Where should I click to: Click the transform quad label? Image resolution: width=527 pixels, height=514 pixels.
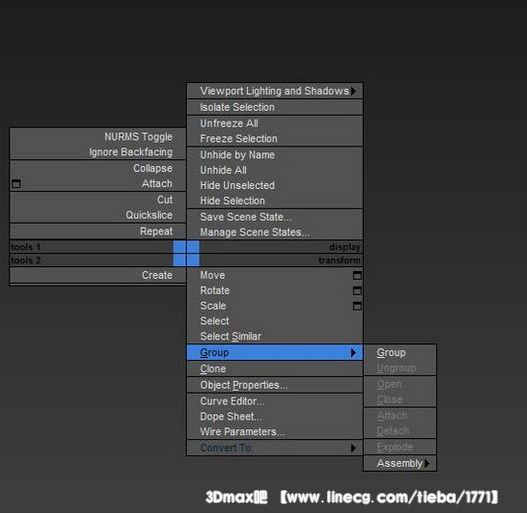tap(339, 261)
